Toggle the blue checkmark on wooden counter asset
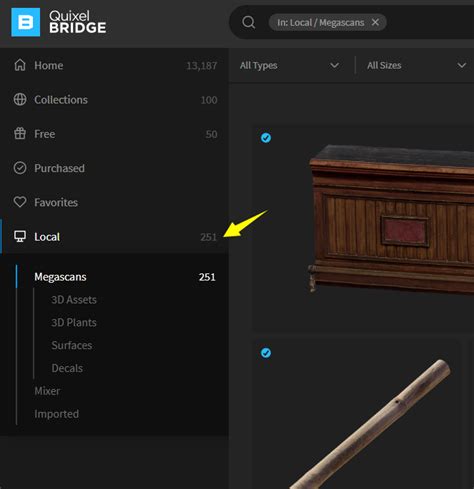 pos(266,138)
